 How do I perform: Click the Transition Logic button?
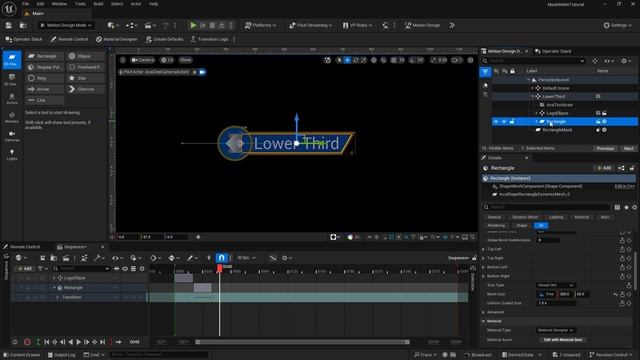(209, 39)
